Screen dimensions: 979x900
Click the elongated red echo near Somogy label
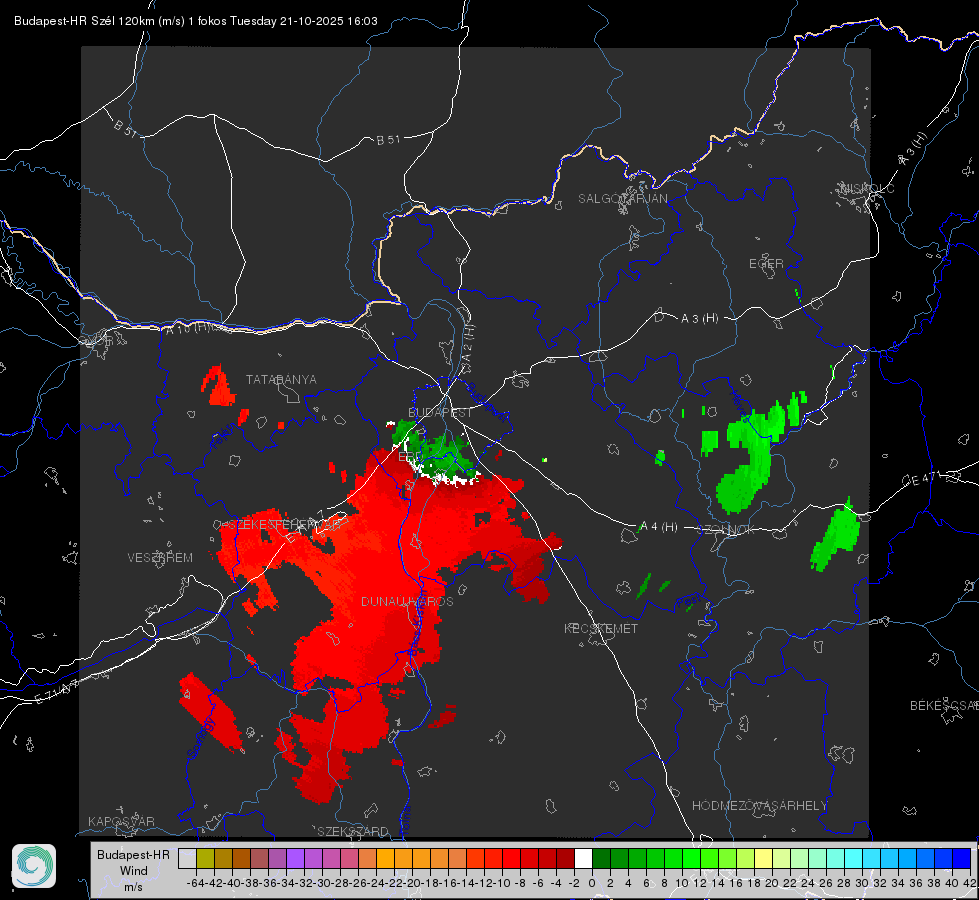pos(210,712)
